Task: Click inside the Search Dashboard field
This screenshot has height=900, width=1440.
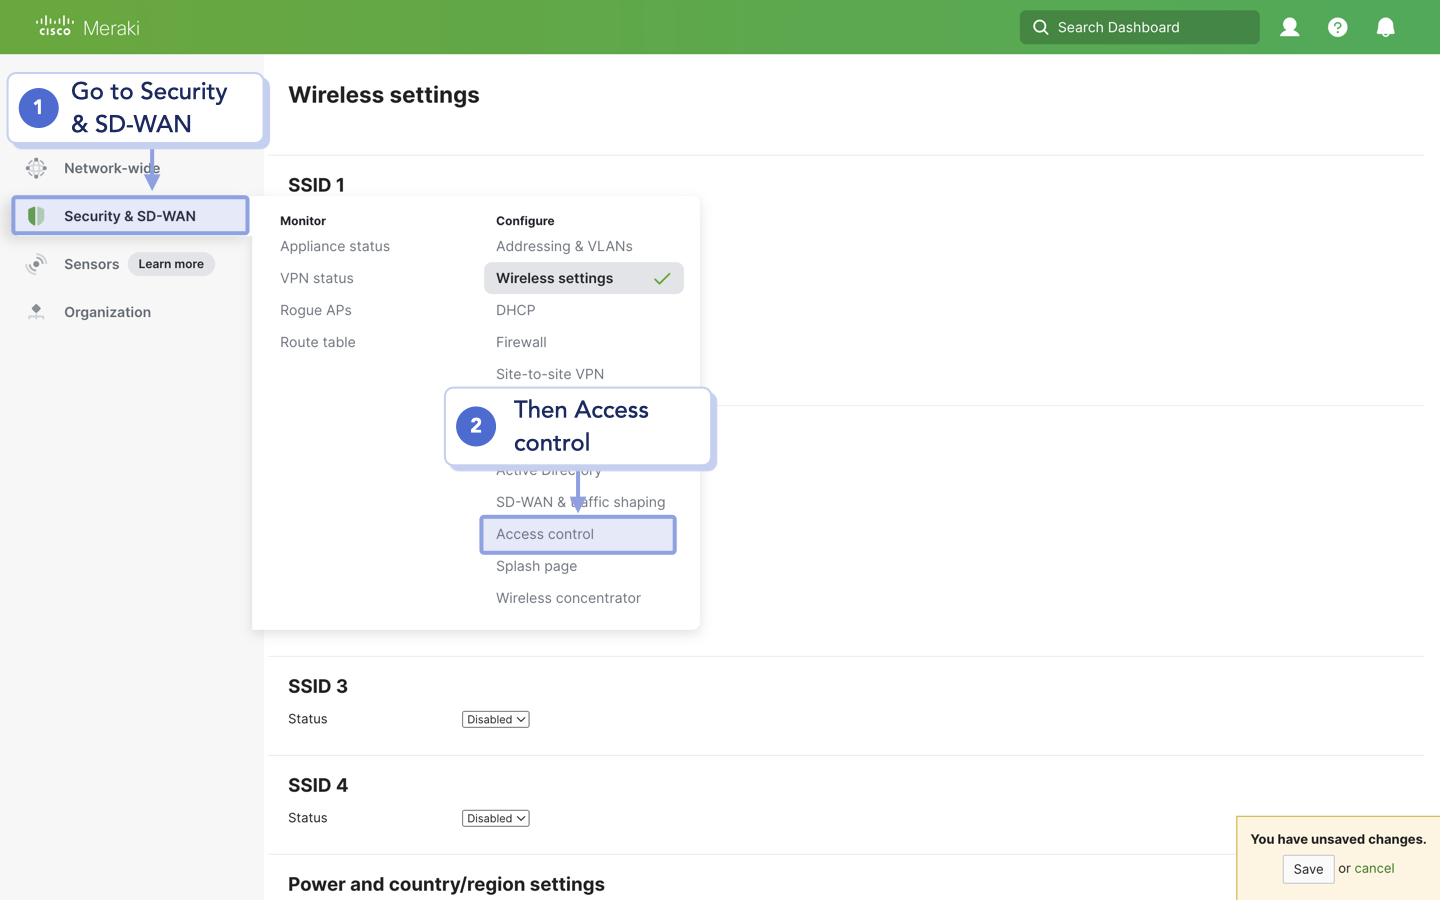Action: (1140, 27)
